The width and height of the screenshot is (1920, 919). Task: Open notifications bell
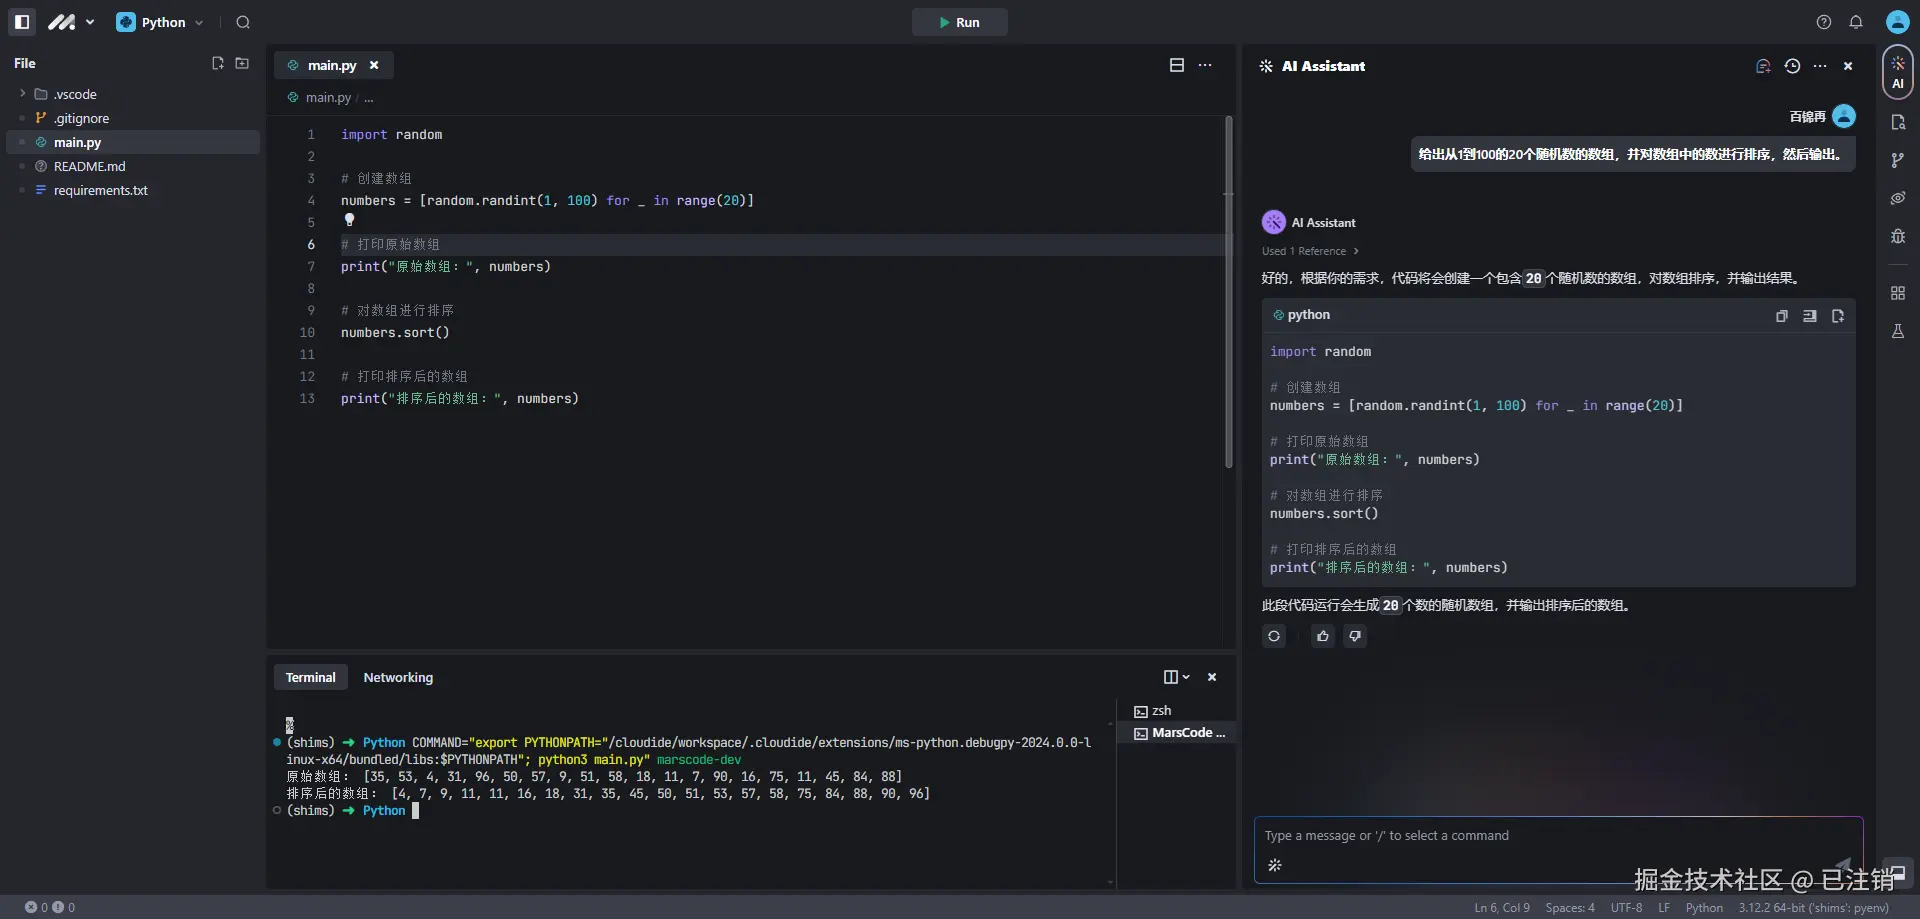1856,22
